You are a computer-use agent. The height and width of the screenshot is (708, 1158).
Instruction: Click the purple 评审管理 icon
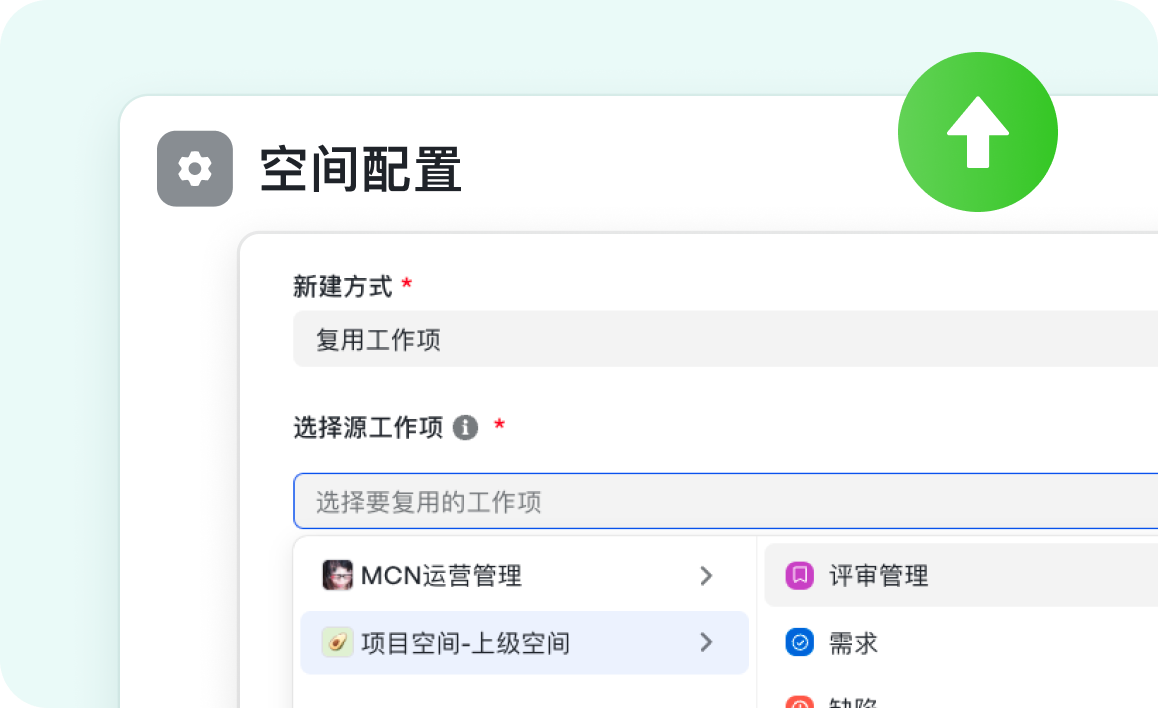click(x=800, y=575)
